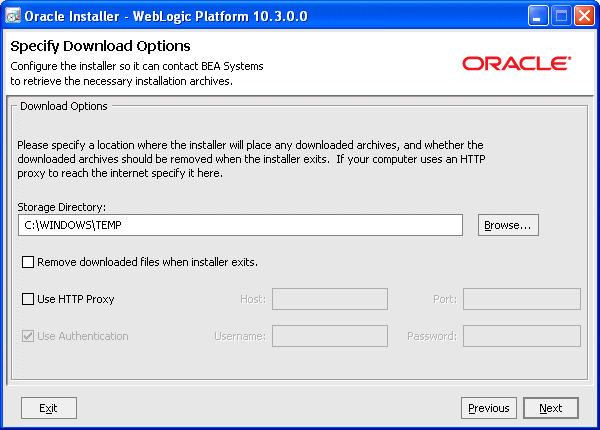Click the 'Host:' label
Image resolution: width=600 pixels, height=430 pixels.
click(x=253, y=299)
